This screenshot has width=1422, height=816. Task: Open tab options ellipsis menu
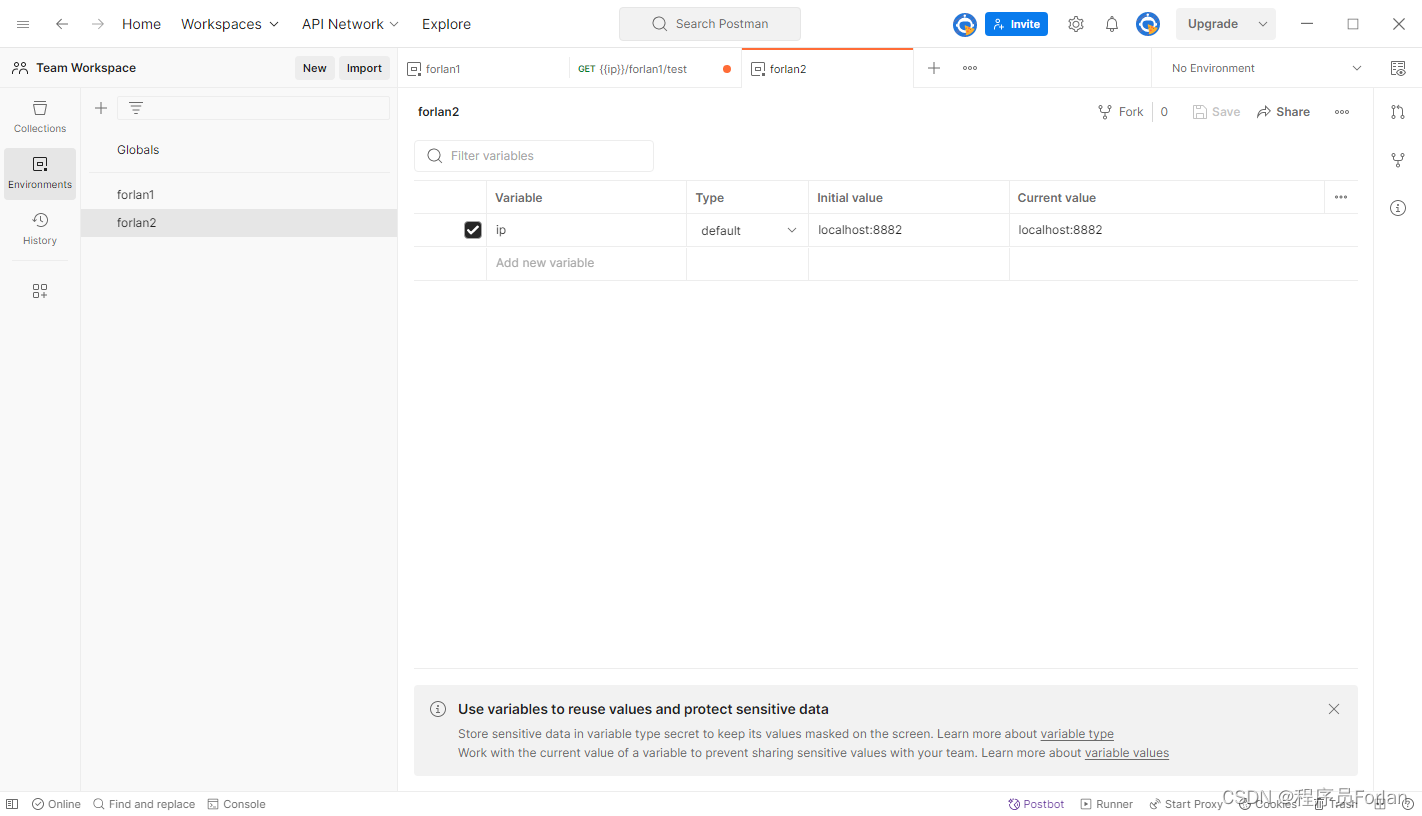click(x=970, y=68)
